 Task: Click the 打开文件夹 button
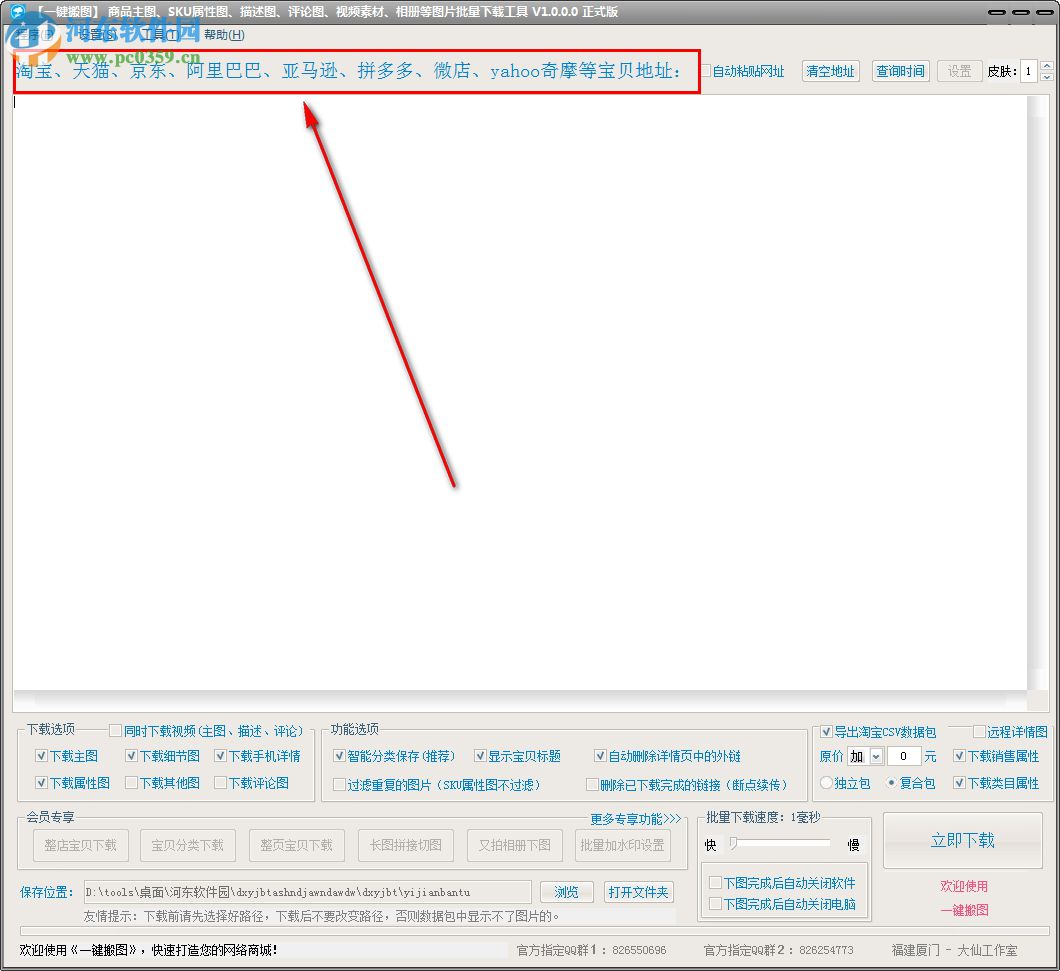(x=638, y=892)
